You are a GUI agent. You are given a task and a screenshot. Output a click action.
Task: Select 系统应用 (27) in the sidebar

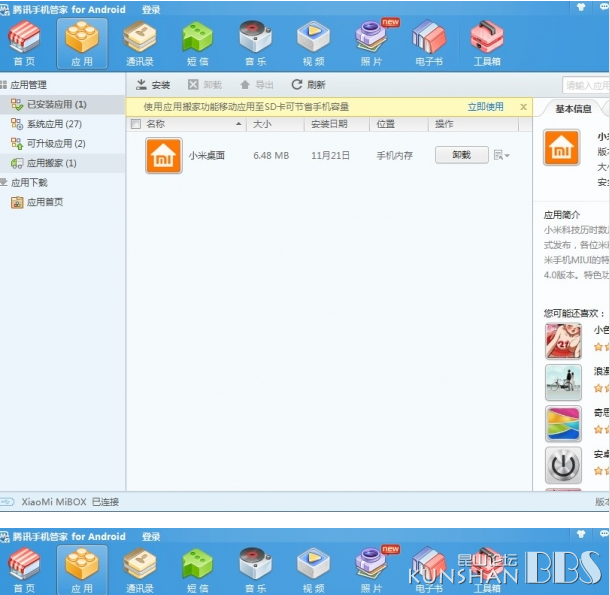pyautogui.click(x=53, y=124)
